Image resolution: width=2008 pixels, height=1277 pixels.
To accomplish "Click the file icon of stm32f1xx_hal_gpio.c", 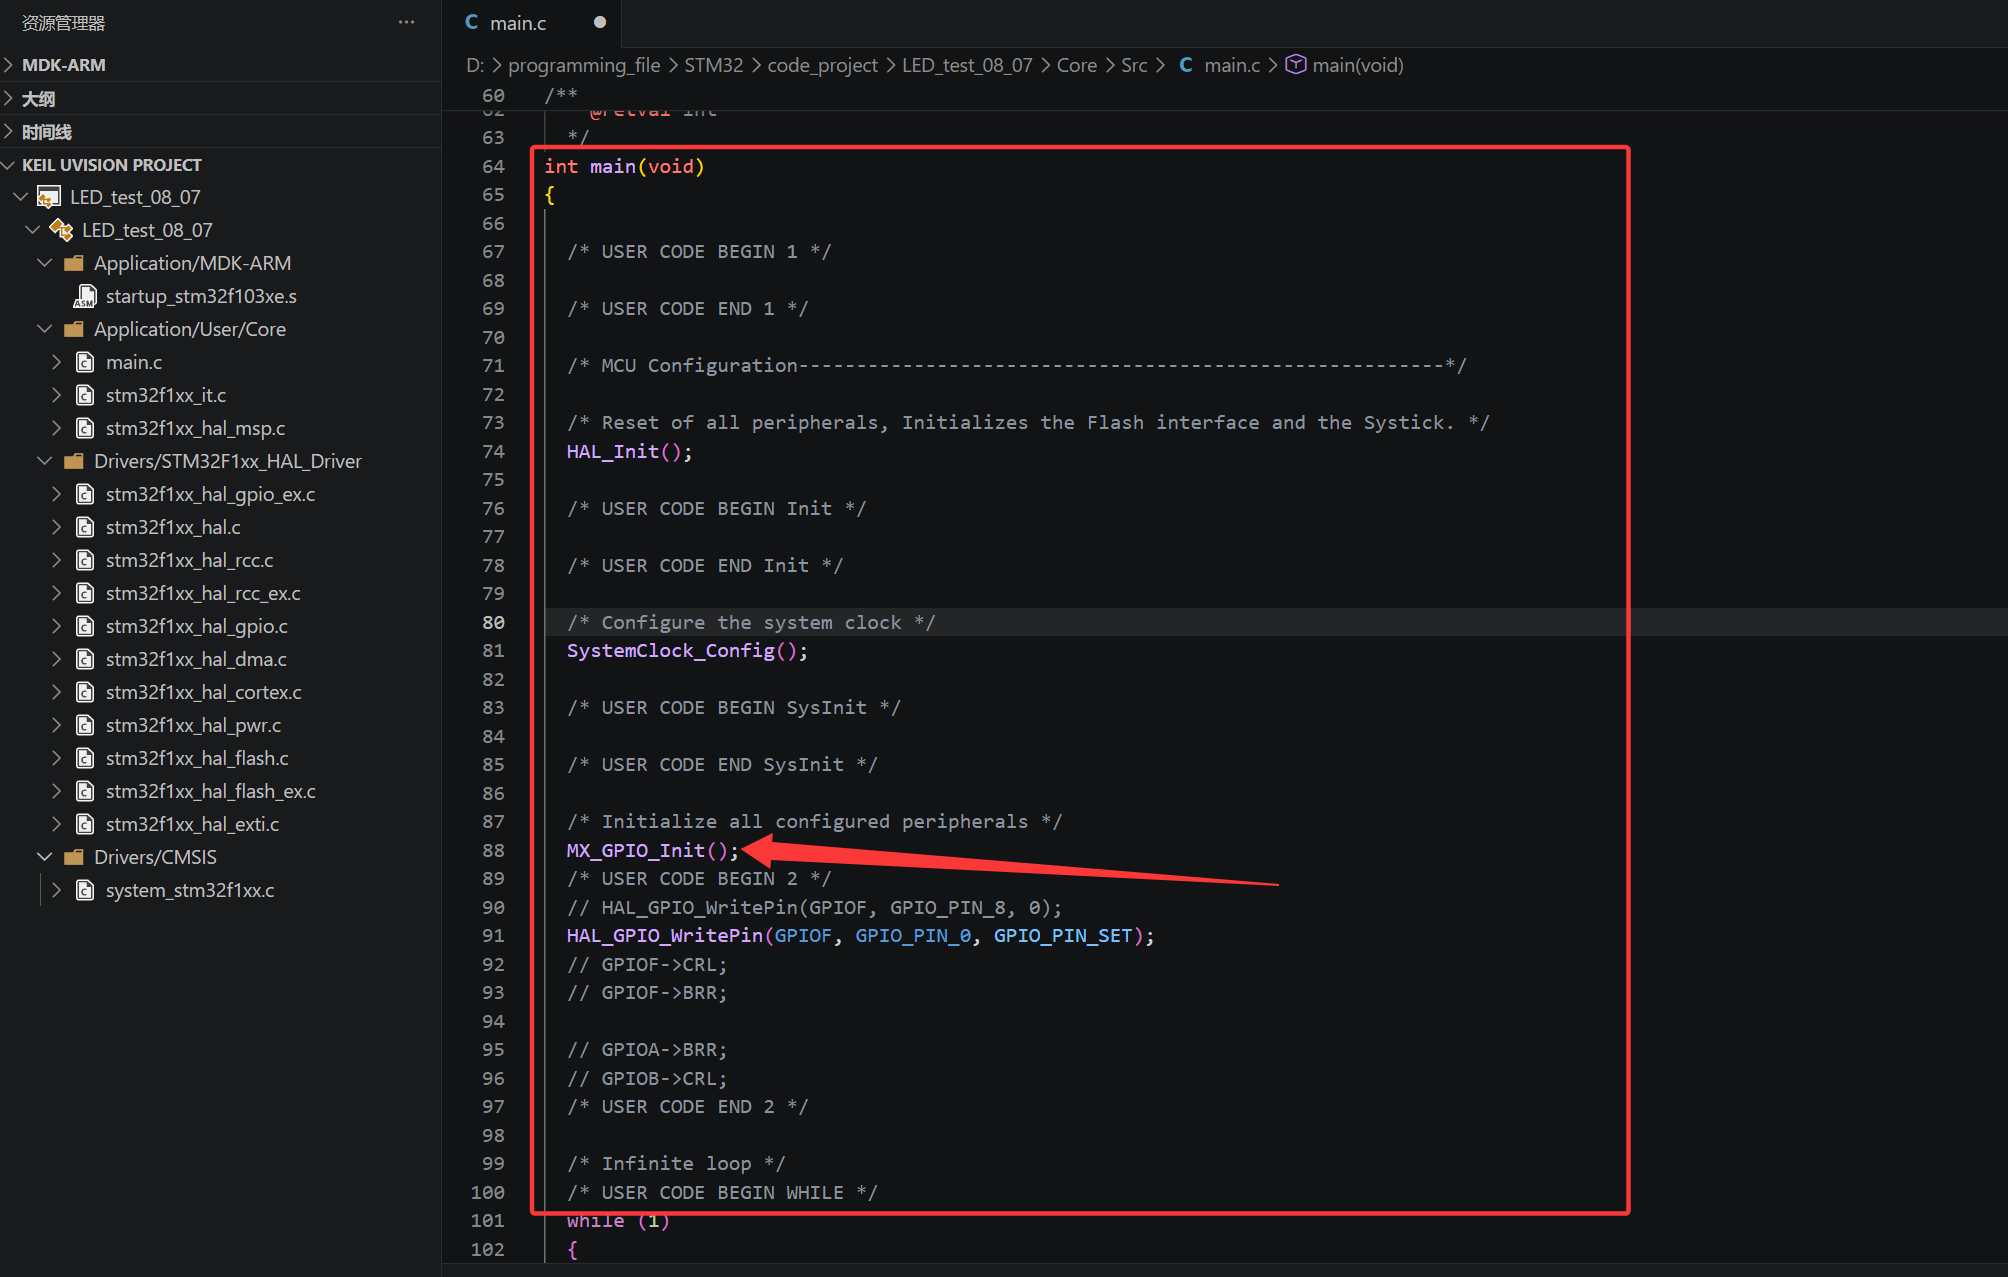I will point(86,626).
